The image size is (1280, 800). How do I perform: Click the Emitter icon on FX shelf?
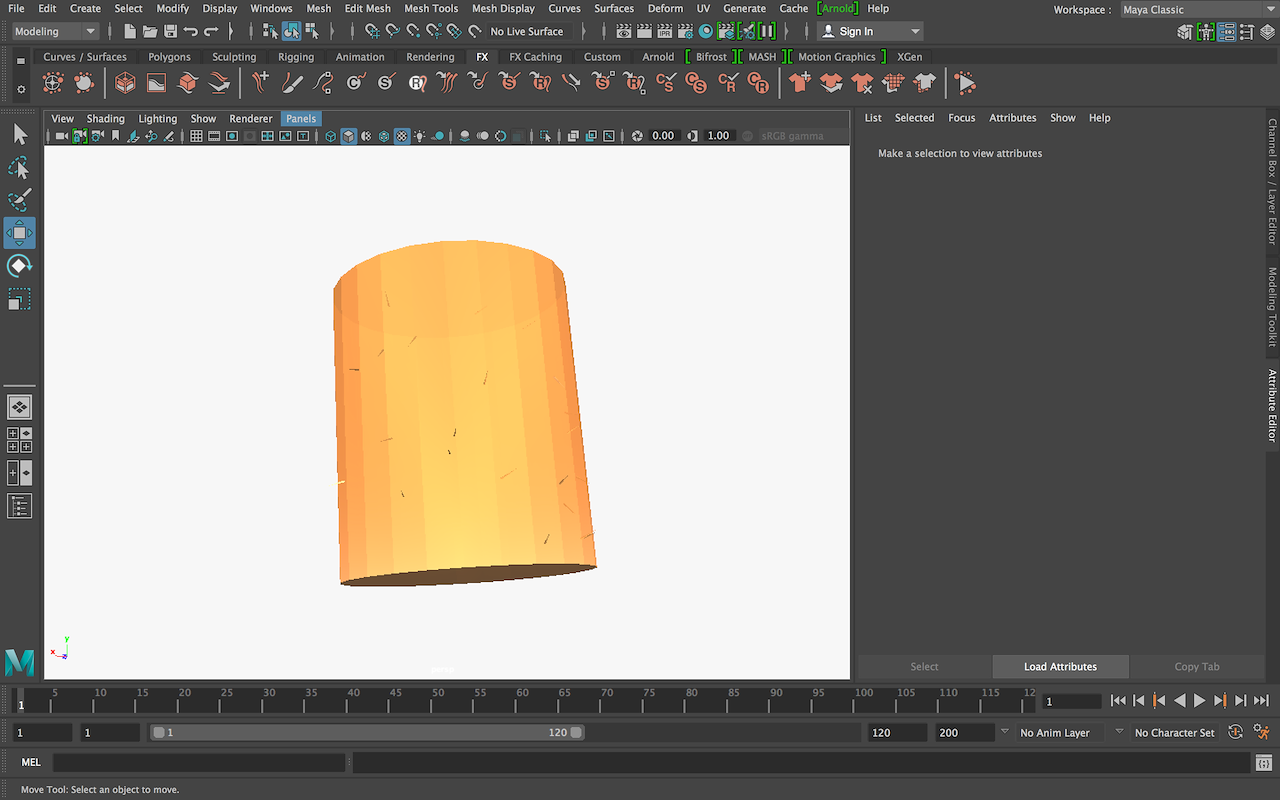pyautogui.click(x=53, y=83)
